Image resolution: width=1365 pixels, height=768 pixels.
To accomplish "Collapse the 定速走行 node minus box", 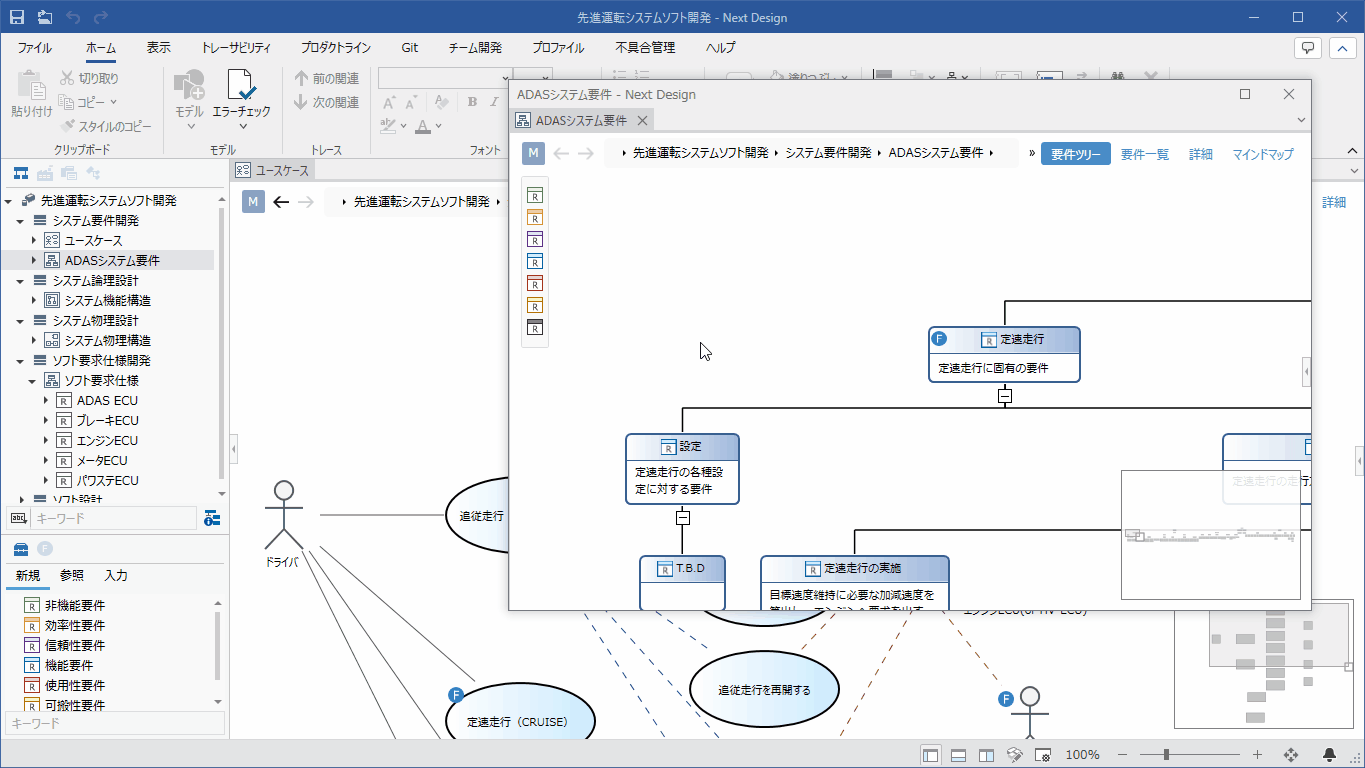I will (x=1005, y=395).
